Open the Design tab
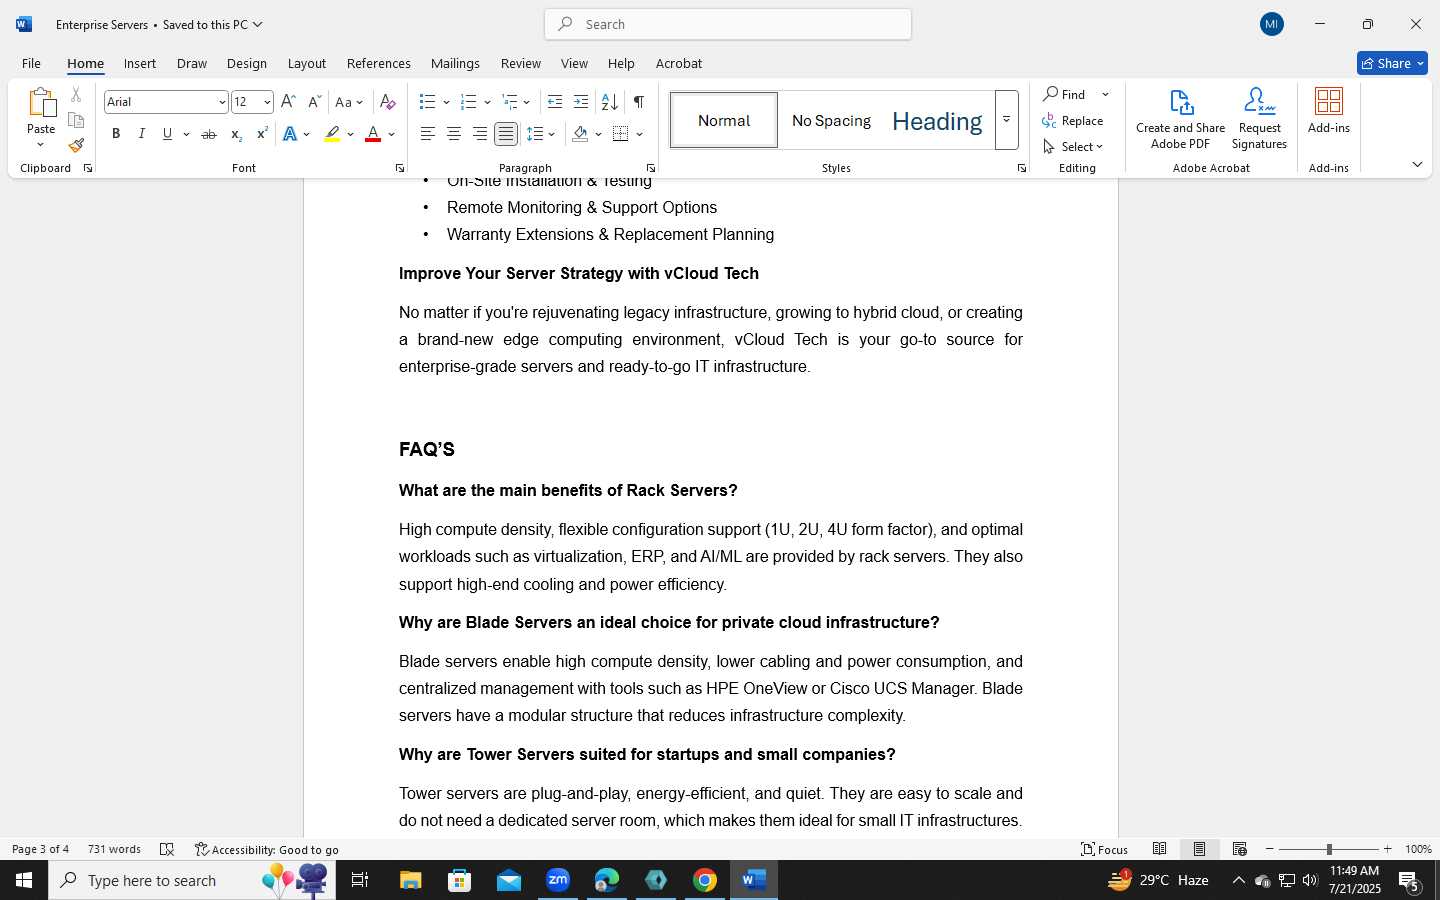 tap(246, 63)
